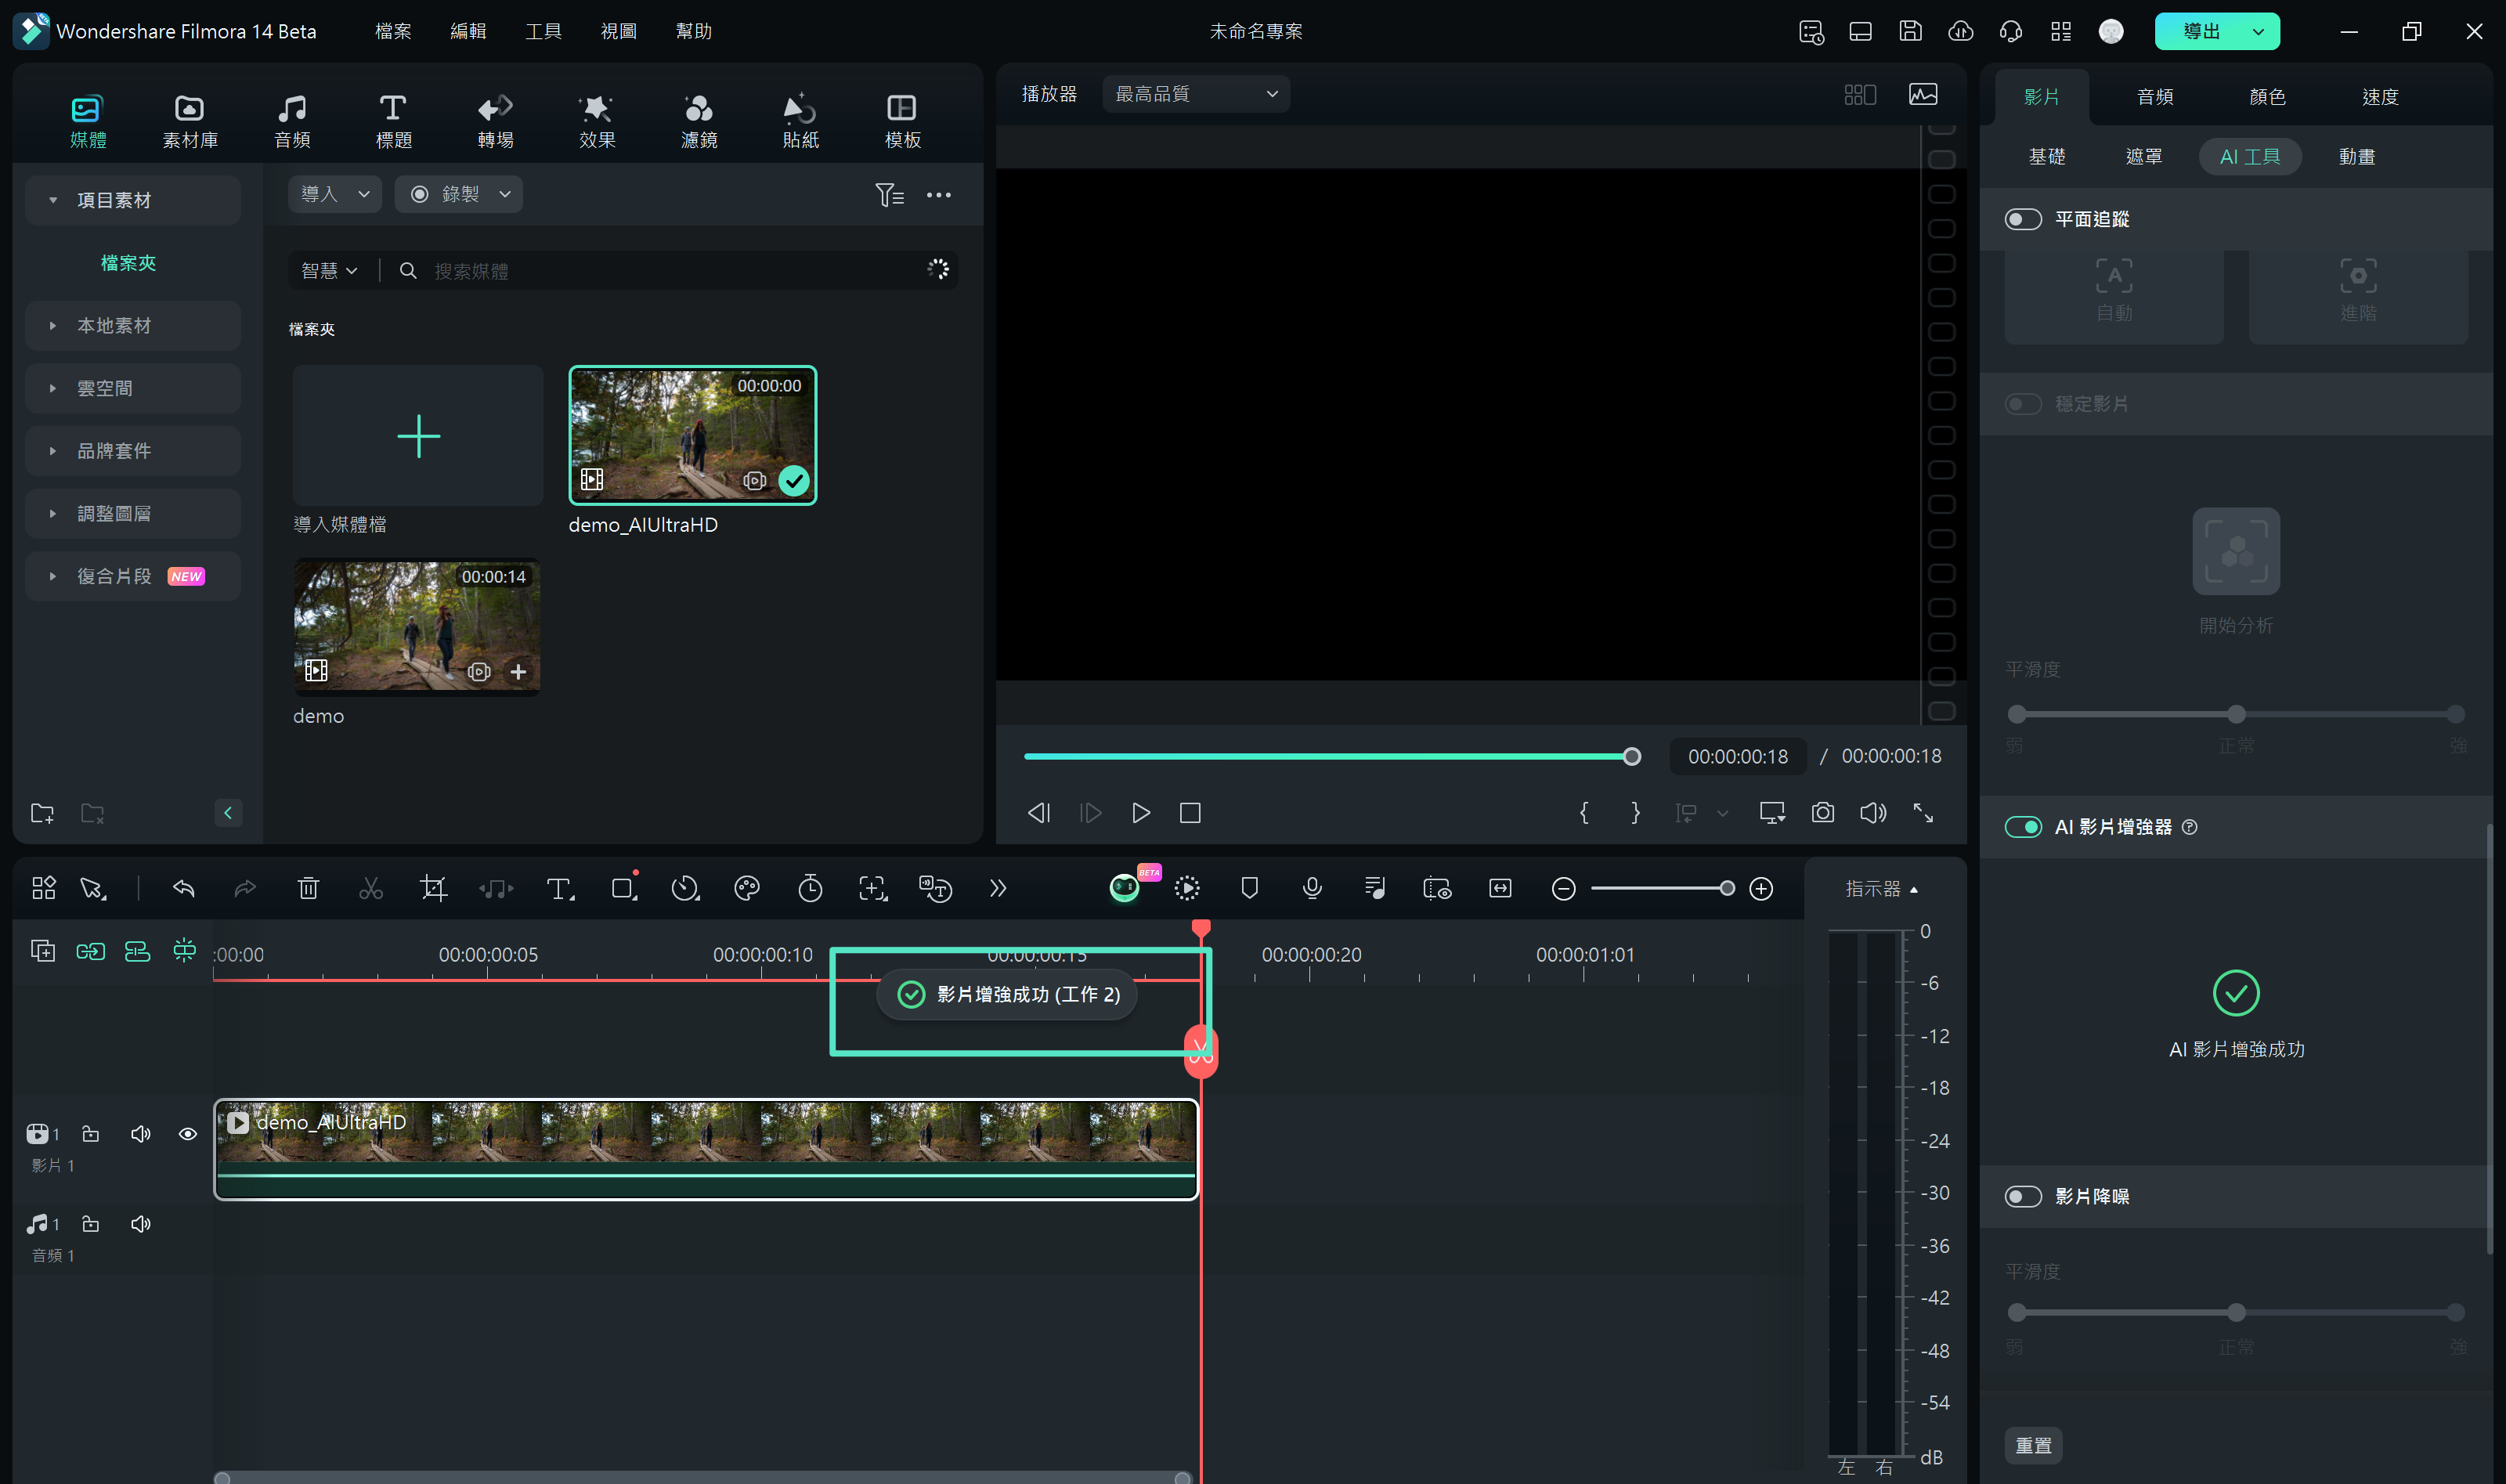Toggle the AI 影片增強器 switch off
2506x1484 pixels.
[x=2022, y=827]
